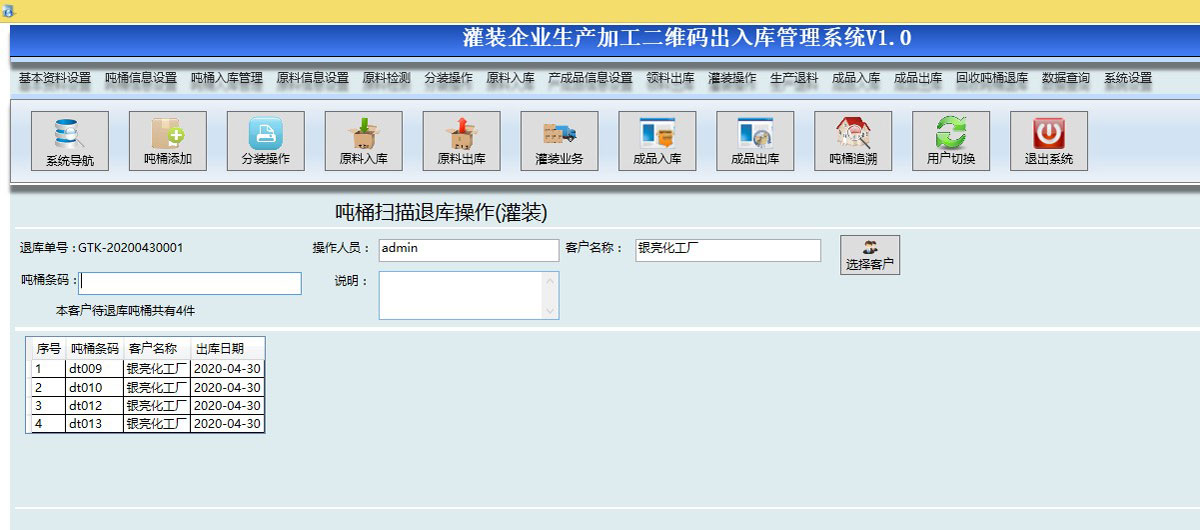This screenshot has width=1200, height=530.
Task: Focus the 吨桶条码 input field
Action: 190,283
